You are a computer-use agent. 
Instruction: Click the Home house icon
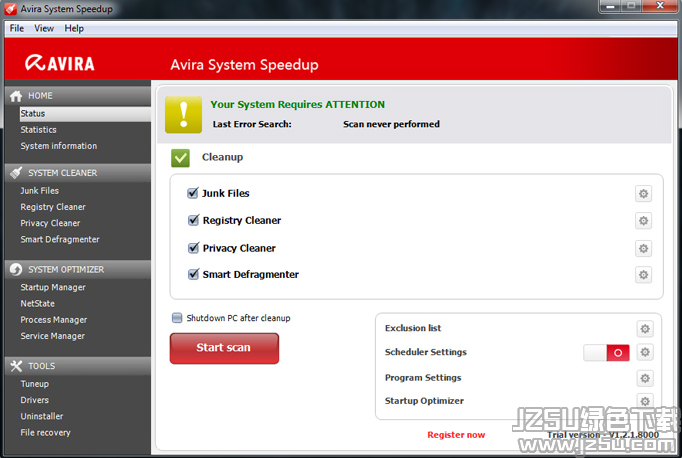[16, 96]
